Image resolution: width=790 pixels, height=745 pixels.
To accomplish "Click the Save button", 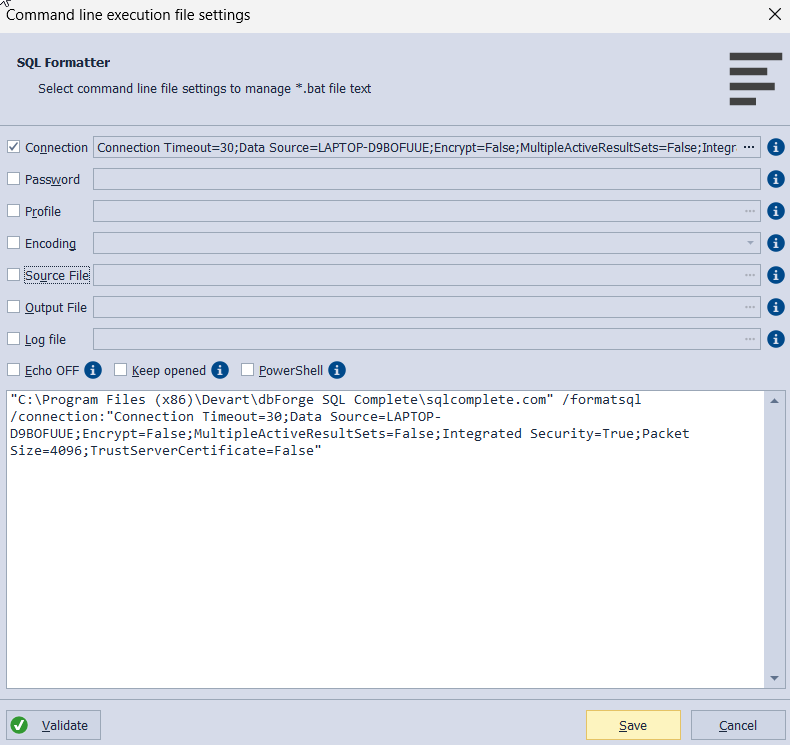I will pyautogui.click(x=633, y=725).
